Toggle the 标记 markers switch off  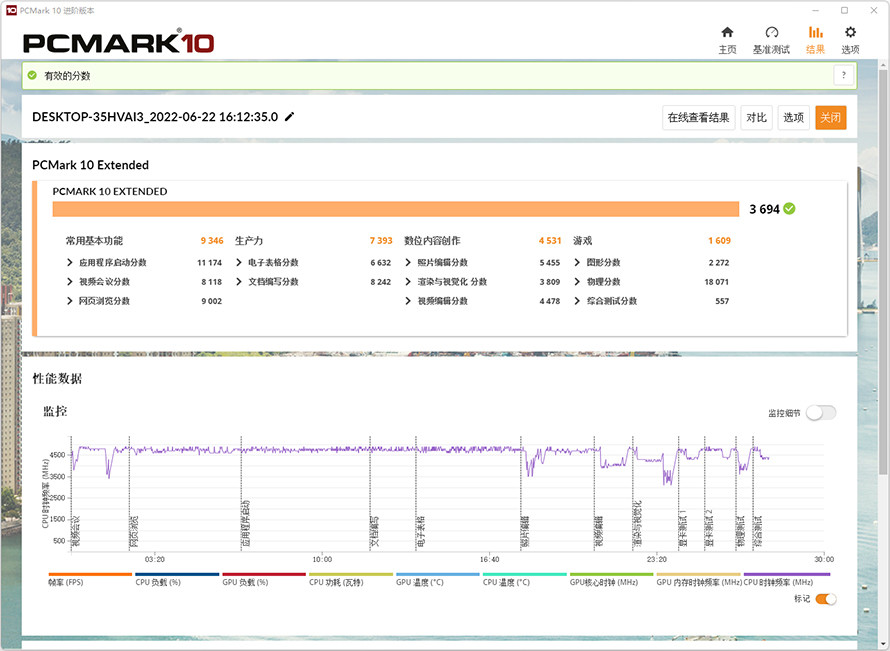point(826,599)
